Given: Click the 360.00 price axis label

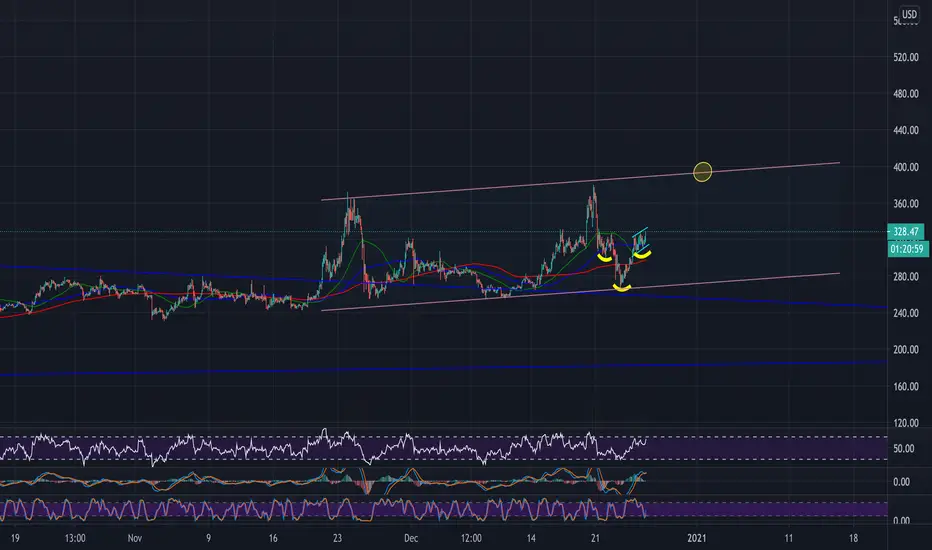Looking at the screenshot, I should tap(906, 204).
